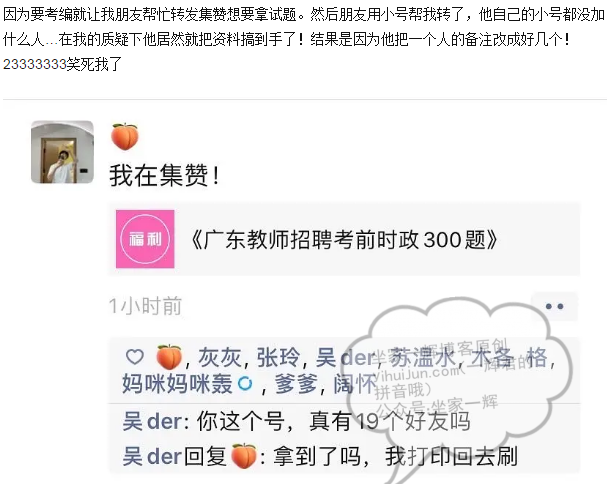Image resolution: width=607 pixels, height=484 pixels.
Task: Open the poster's profile avatar photo
Action: pos(62,152)
